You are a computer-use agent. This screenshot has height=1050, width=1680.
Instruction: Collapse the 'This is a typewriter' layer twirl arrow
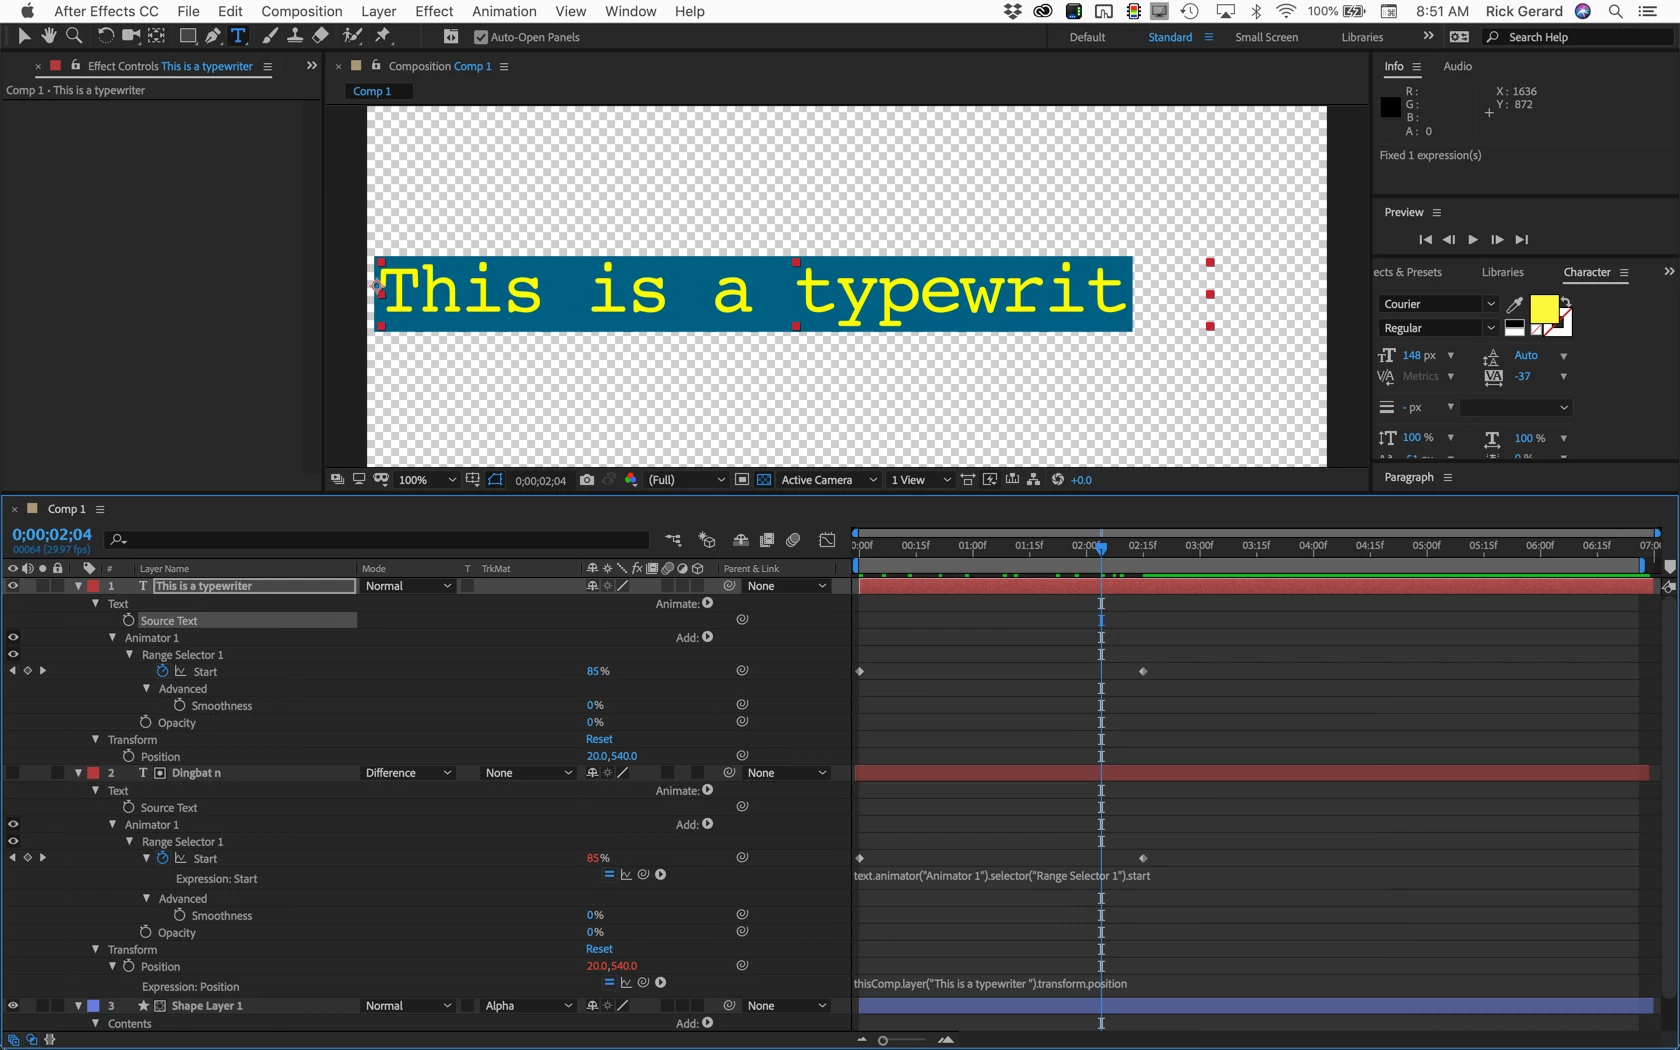[x=78, y=586]
